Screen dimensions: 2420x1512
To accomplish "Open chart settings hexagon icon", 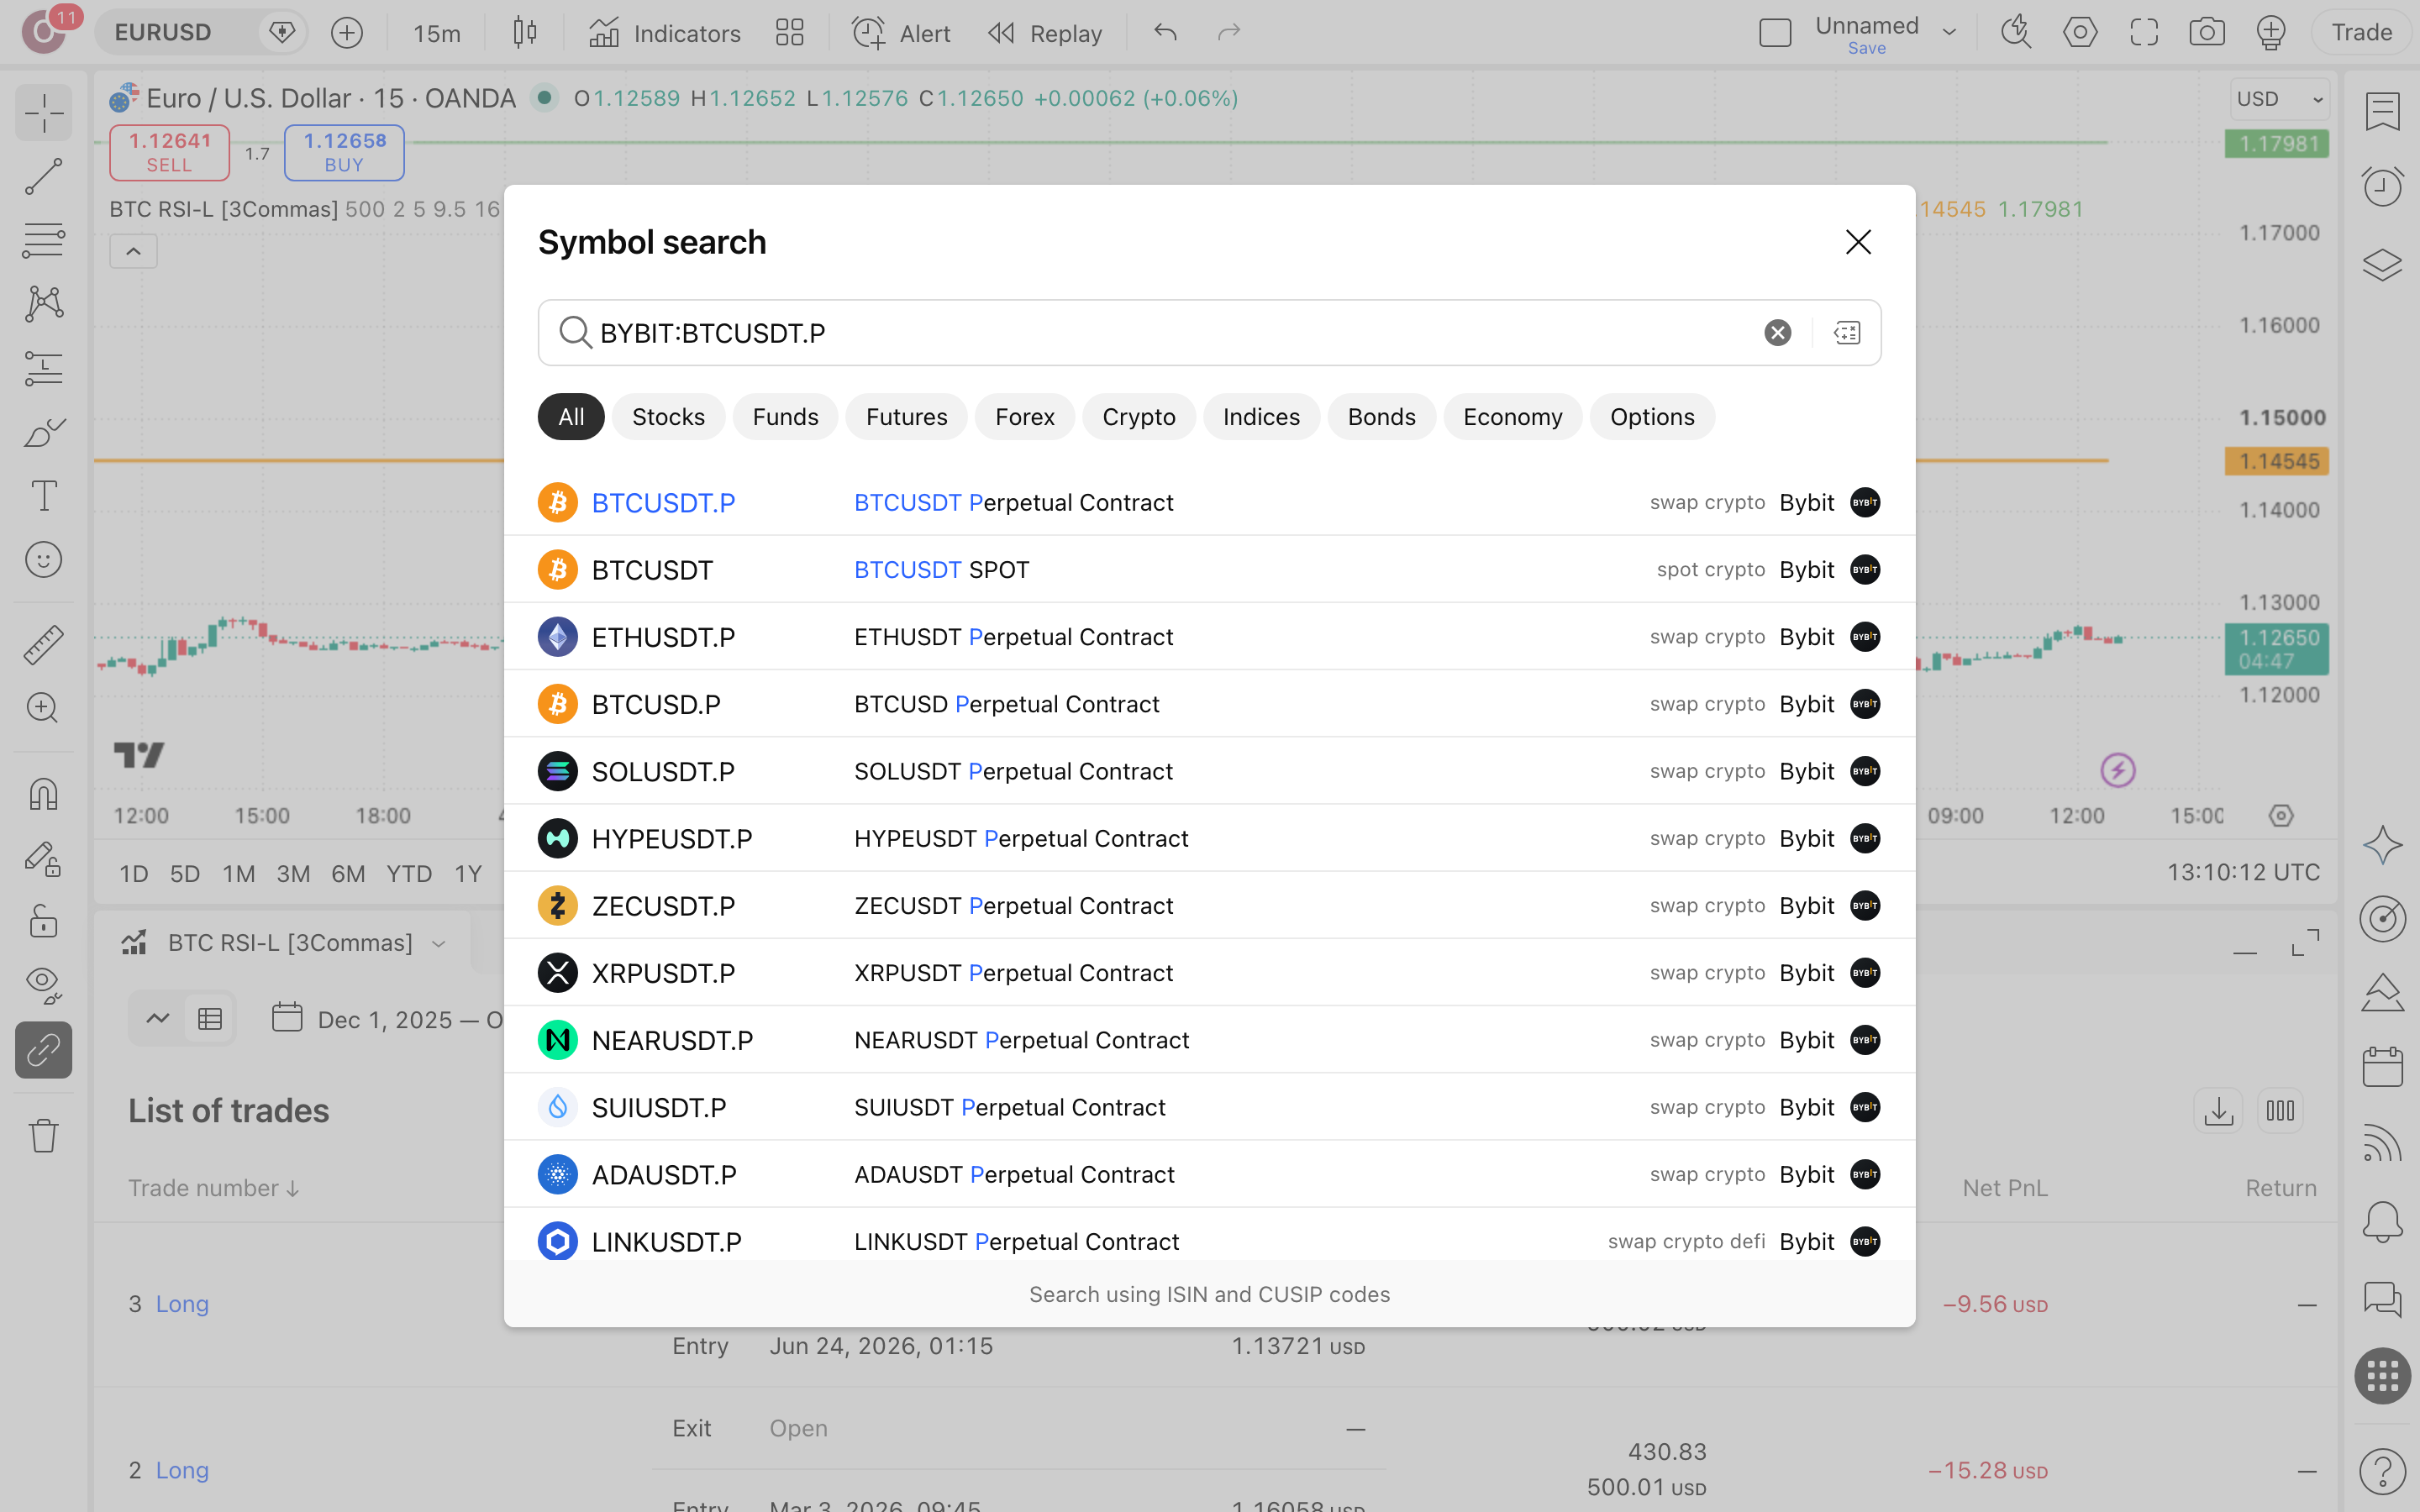I will [x=2080, y=33].
